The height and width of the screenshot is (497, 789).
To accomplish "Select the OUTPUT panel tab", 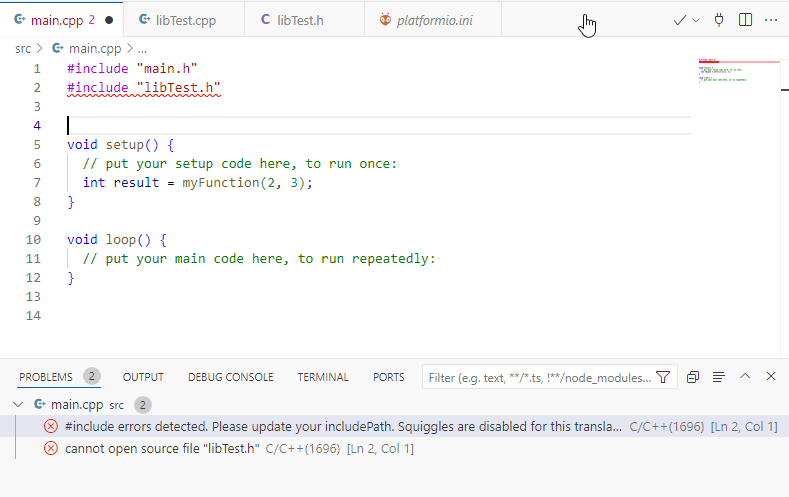I will pos(143,377).
